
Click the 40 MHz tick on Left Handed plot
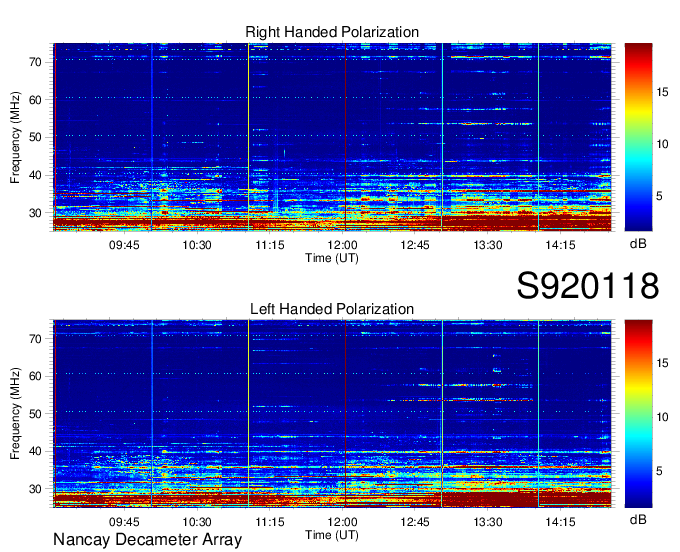[x=35, y=451]
